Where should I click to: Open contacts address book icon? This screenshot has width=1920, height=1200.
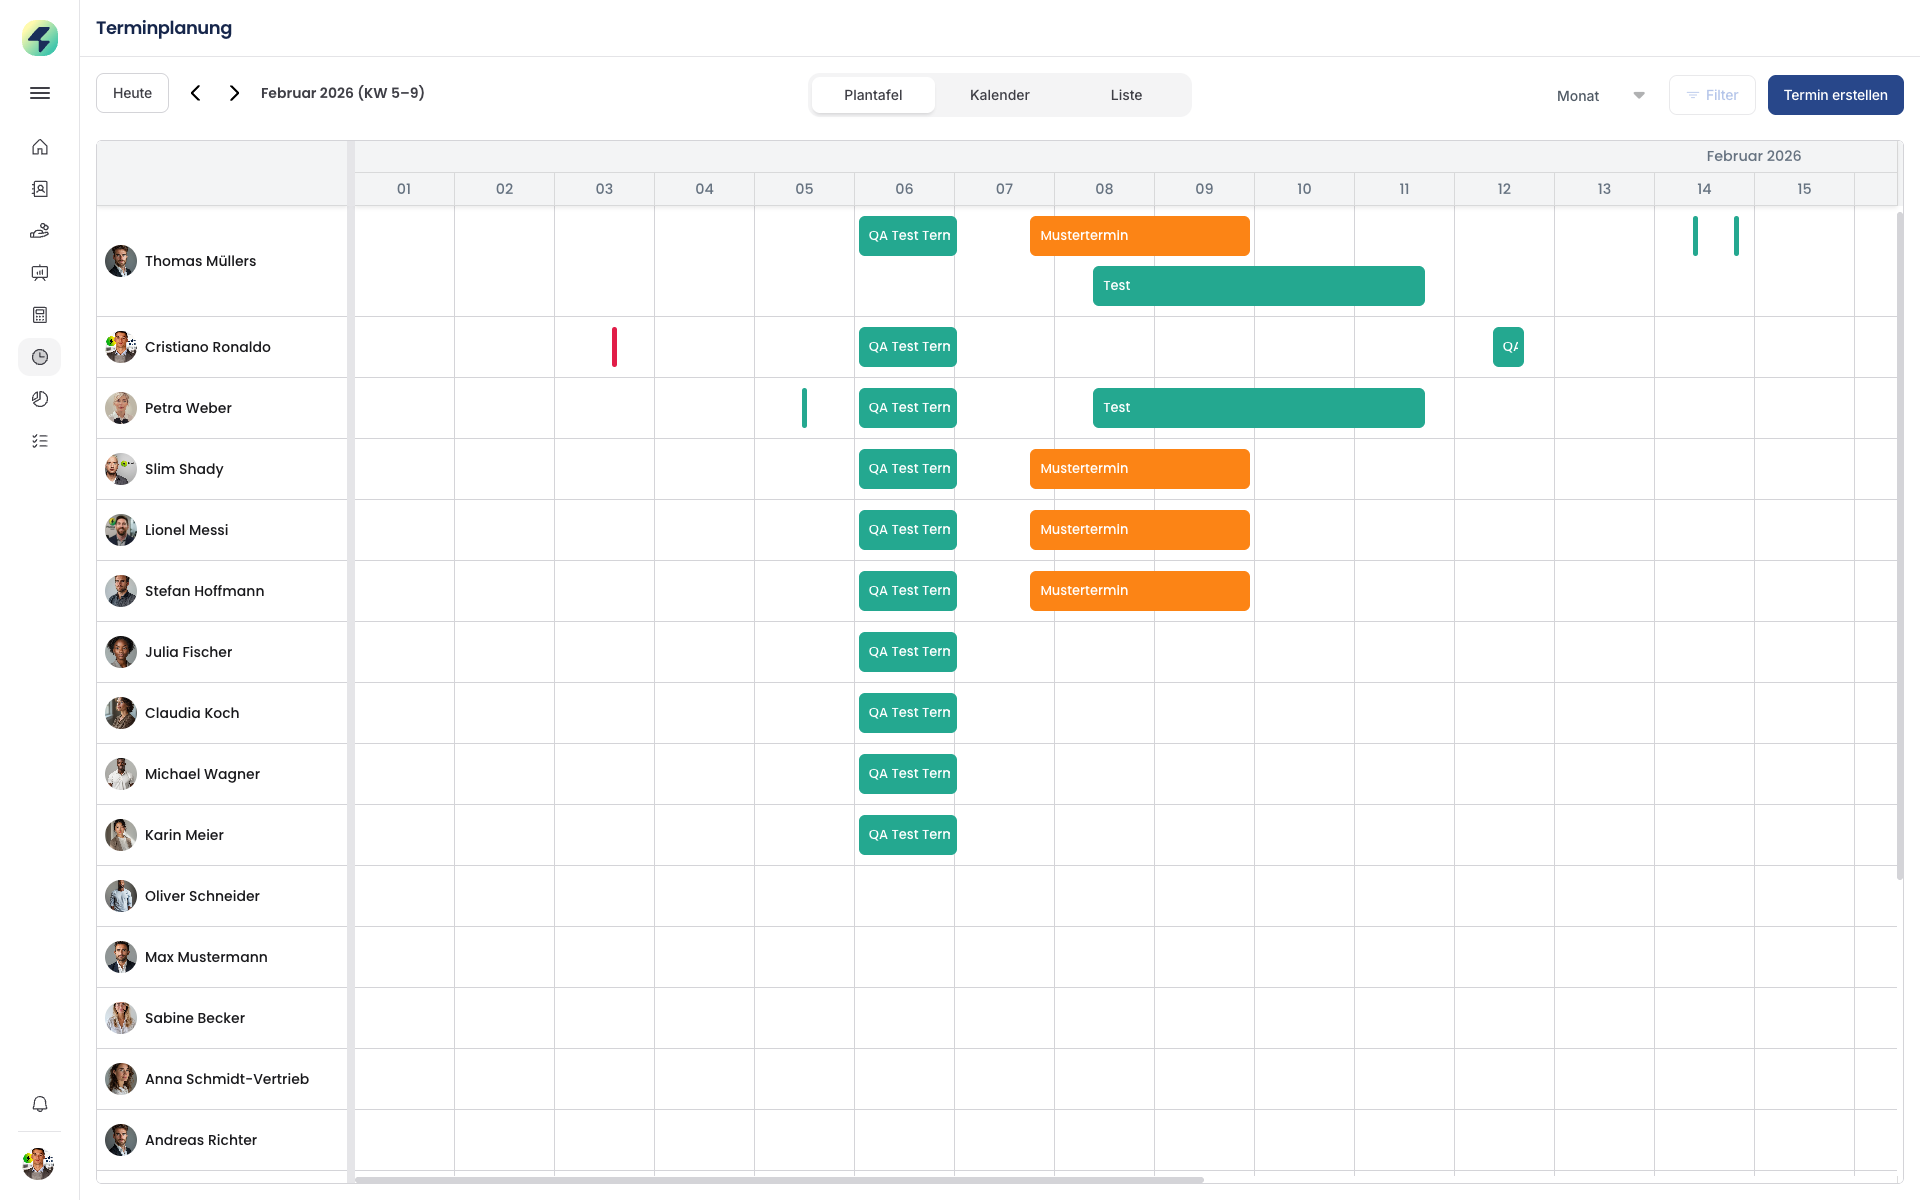pos(40,189)
